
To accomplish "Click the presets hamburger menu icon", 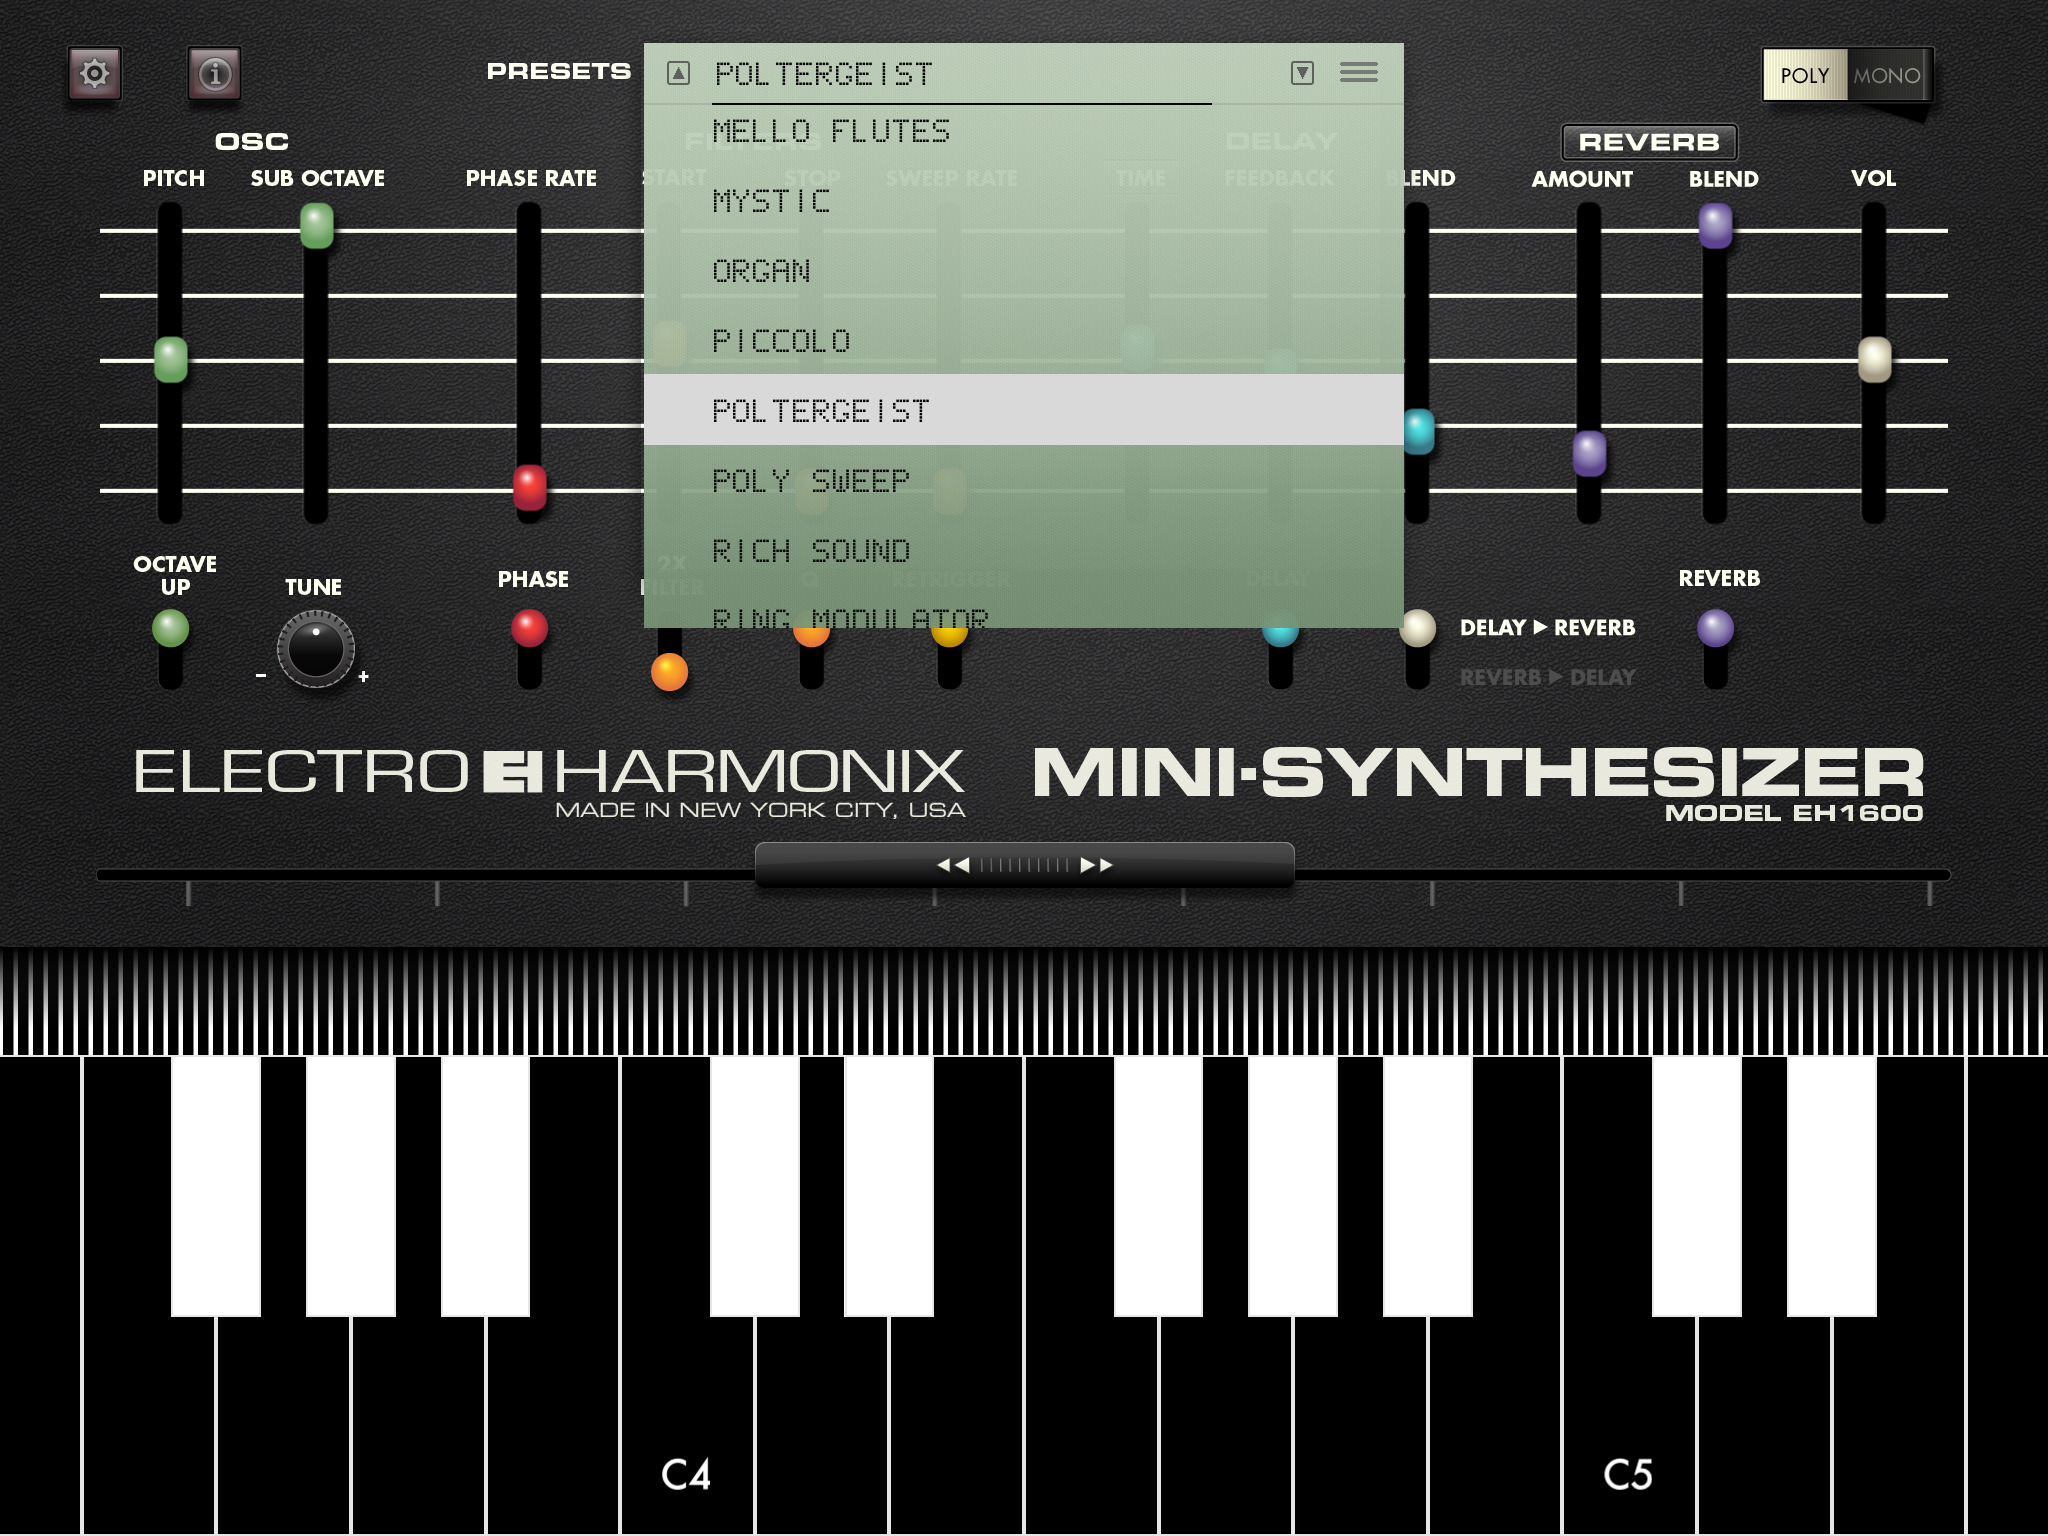I will pos(1358,72).
